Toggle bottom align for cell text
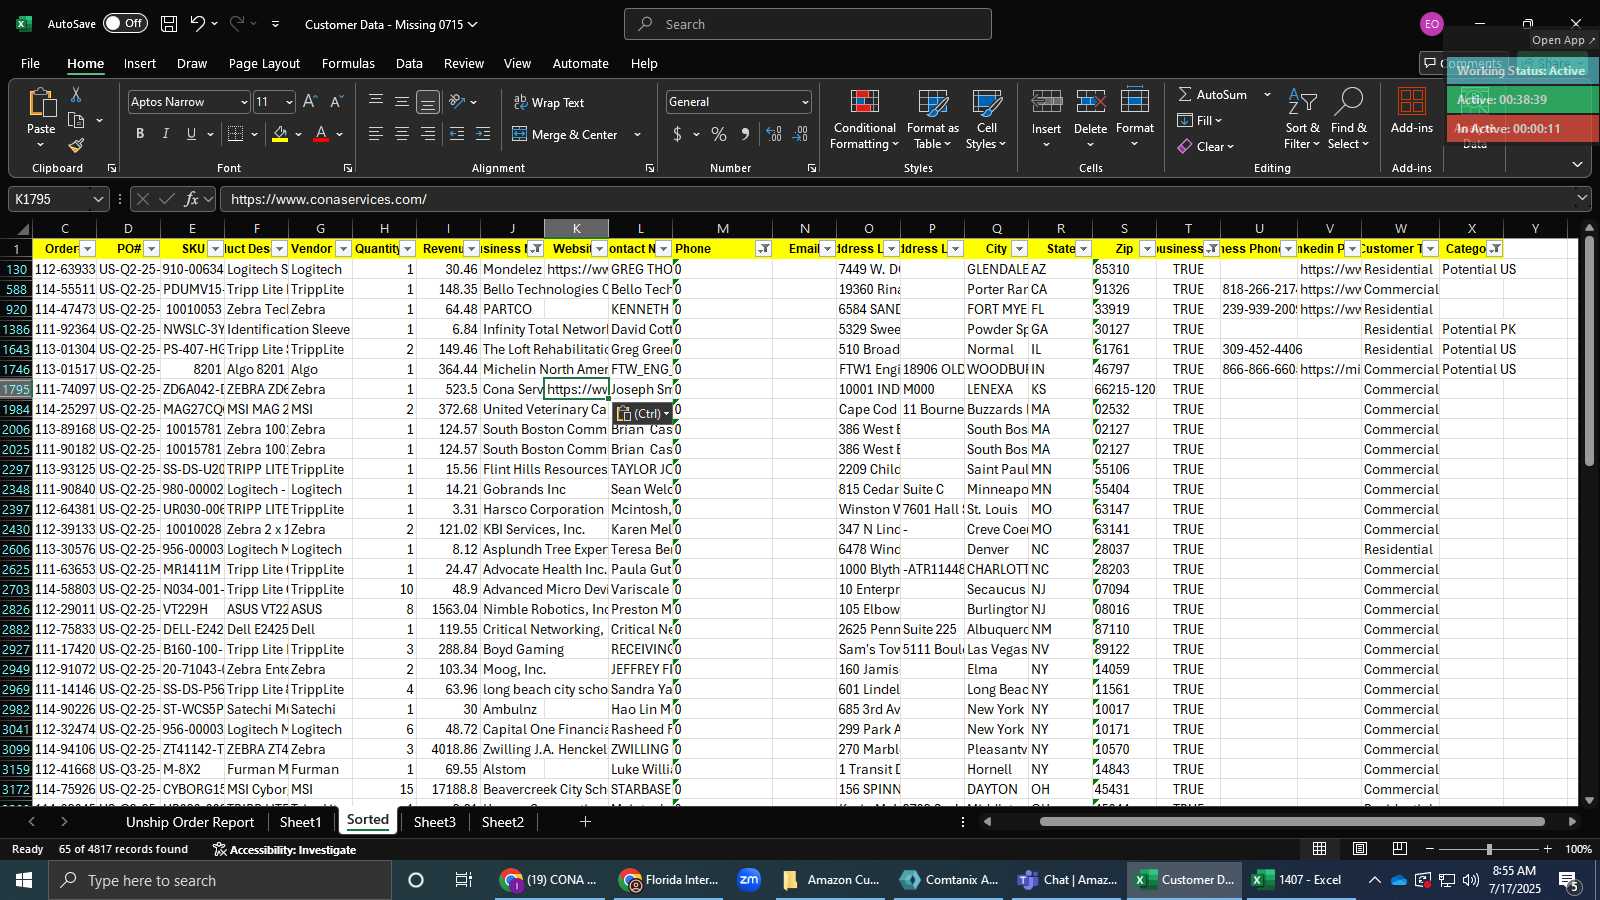 pyautogui.click(x=428, y=102)
